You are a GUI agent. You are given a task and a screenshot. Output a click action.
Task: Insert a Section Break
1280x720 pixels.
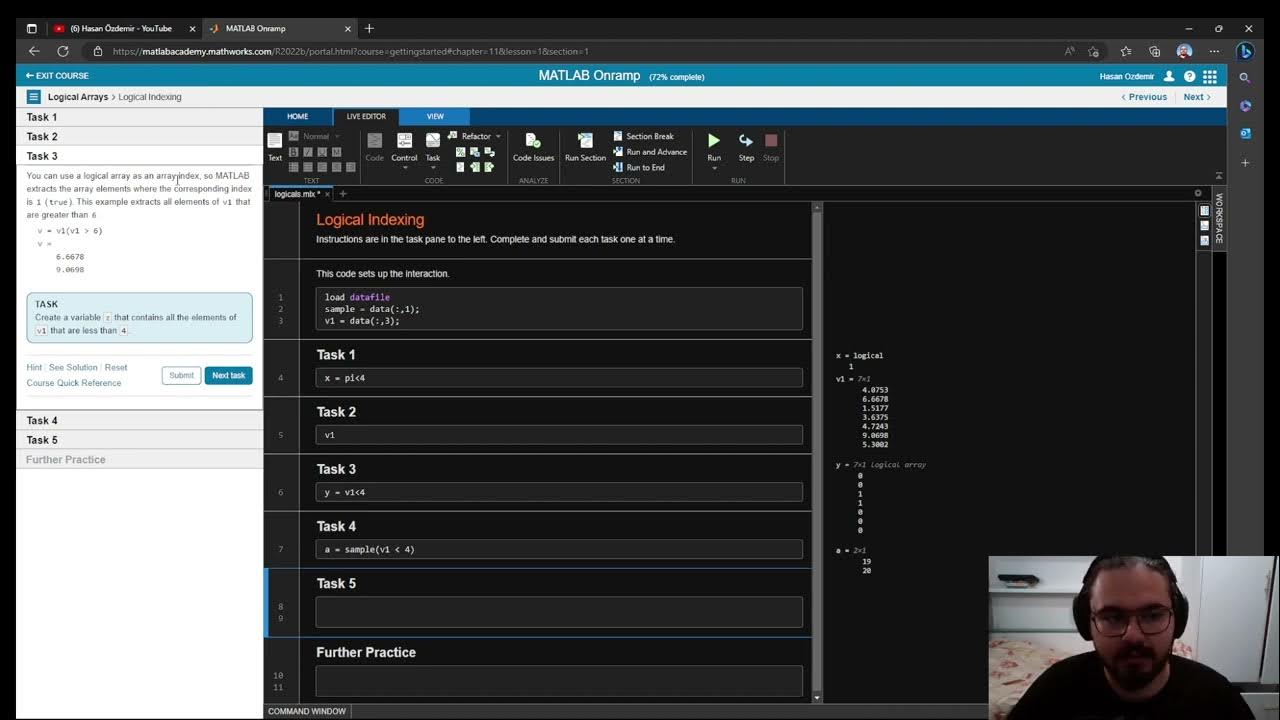point(643,136)
